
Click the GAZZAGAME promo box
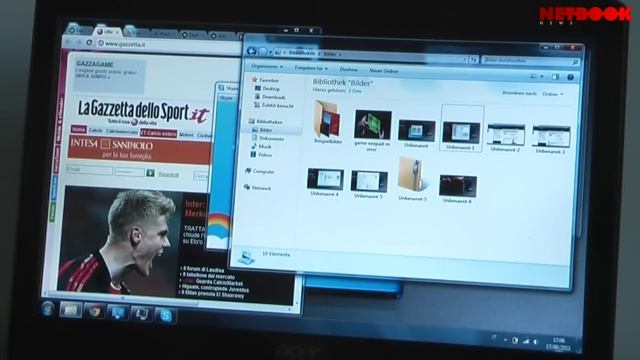pyautogui.click(x=109, y=76)
